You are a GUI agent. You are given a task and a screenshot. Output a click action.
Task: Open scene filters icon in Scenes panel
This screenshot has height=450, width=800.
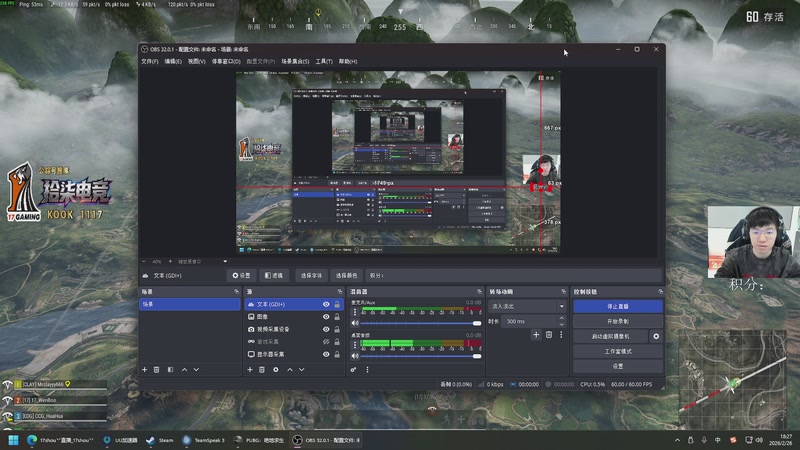click(170, 369)
